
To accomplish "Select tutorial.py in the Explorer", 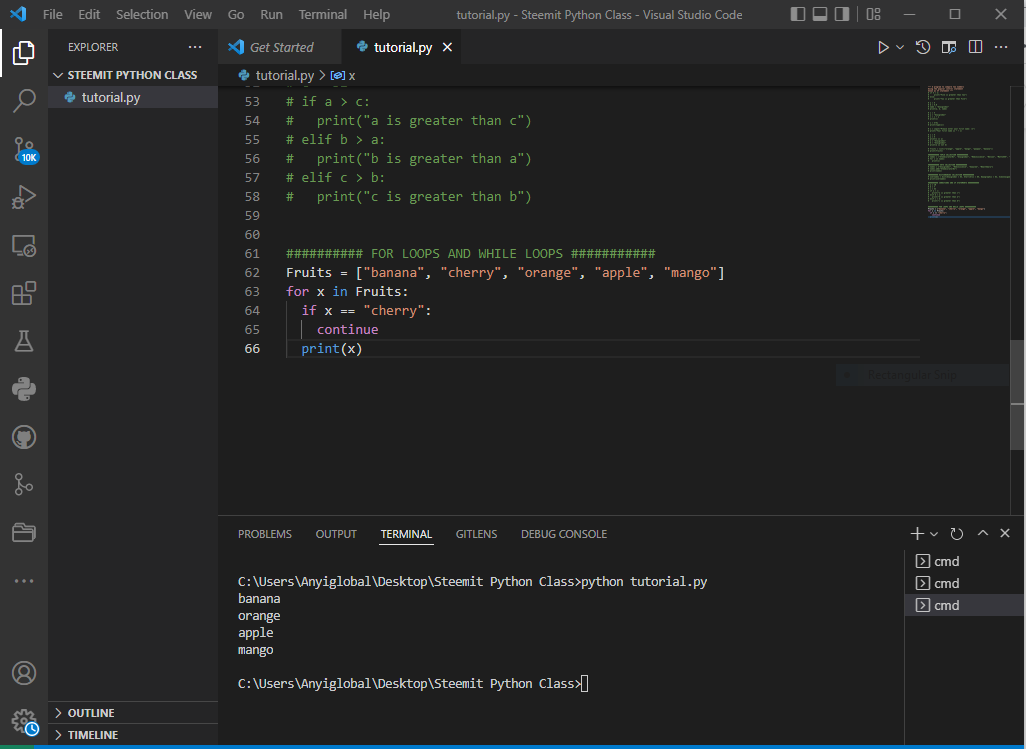I will point(111,97).
